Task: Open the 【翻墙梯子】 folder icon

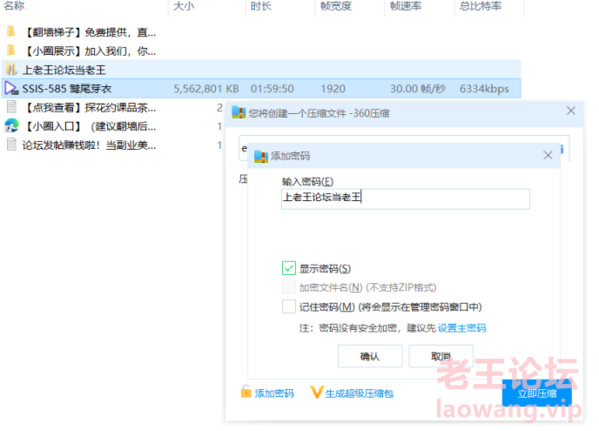Action: click(11, 32)
